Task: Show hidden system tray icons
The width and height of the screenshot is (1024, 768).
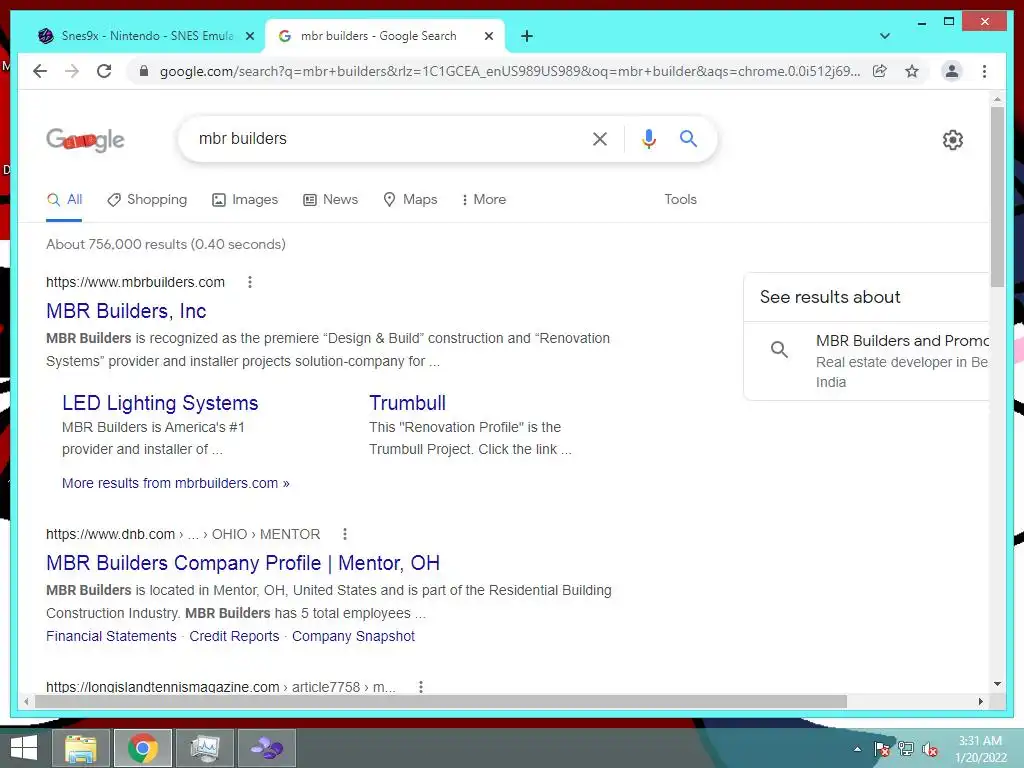Action: click(x=857, y=749)
